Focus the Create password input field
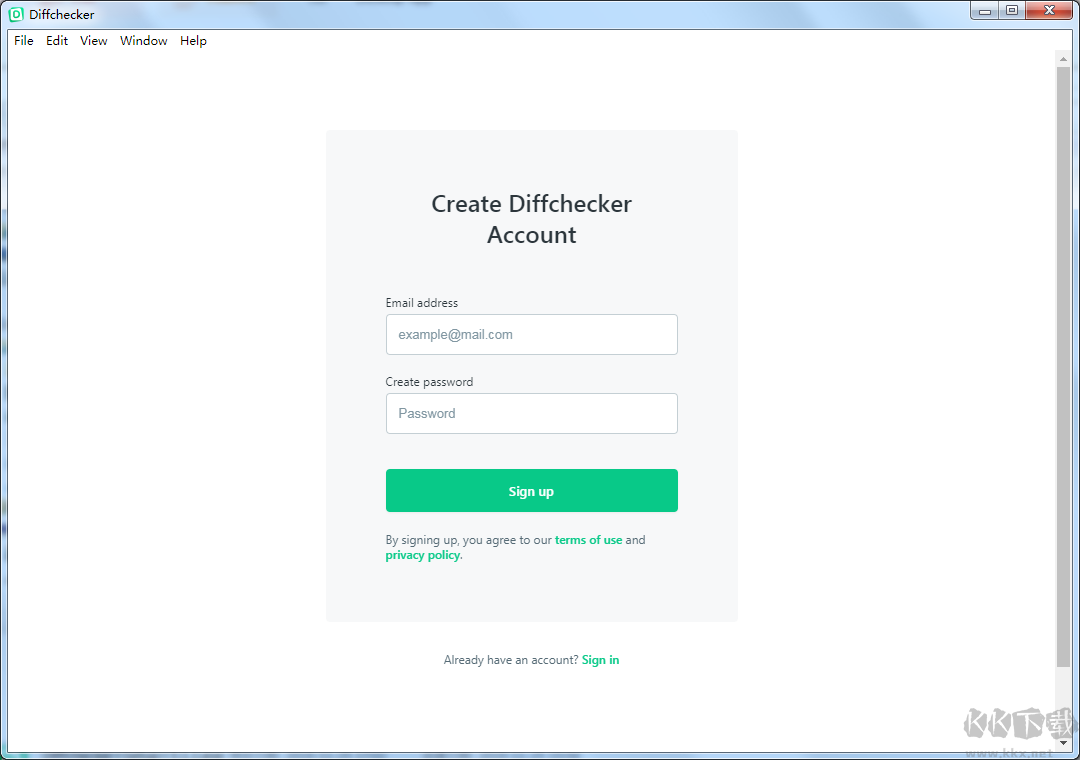This screenshot has width=1080, height=760. [532, 413]
